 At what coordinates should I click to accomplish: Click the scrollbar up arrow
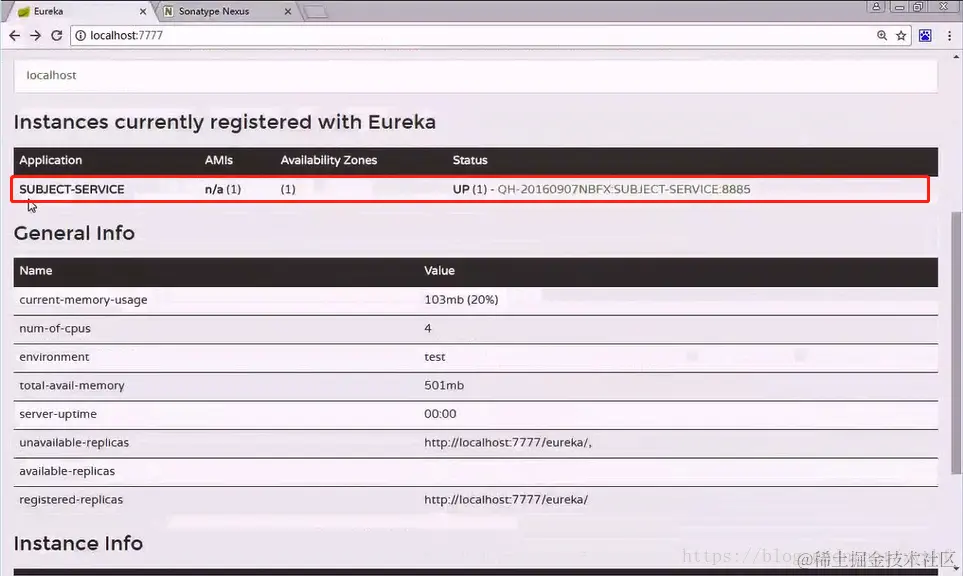point(956,57)
